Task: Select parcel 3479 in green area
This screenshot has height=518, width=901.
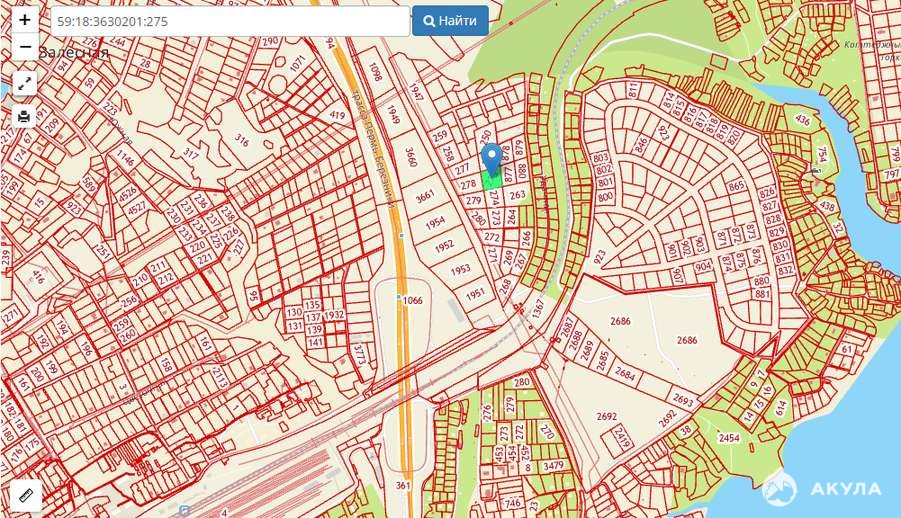Action: tap(553, 466)
